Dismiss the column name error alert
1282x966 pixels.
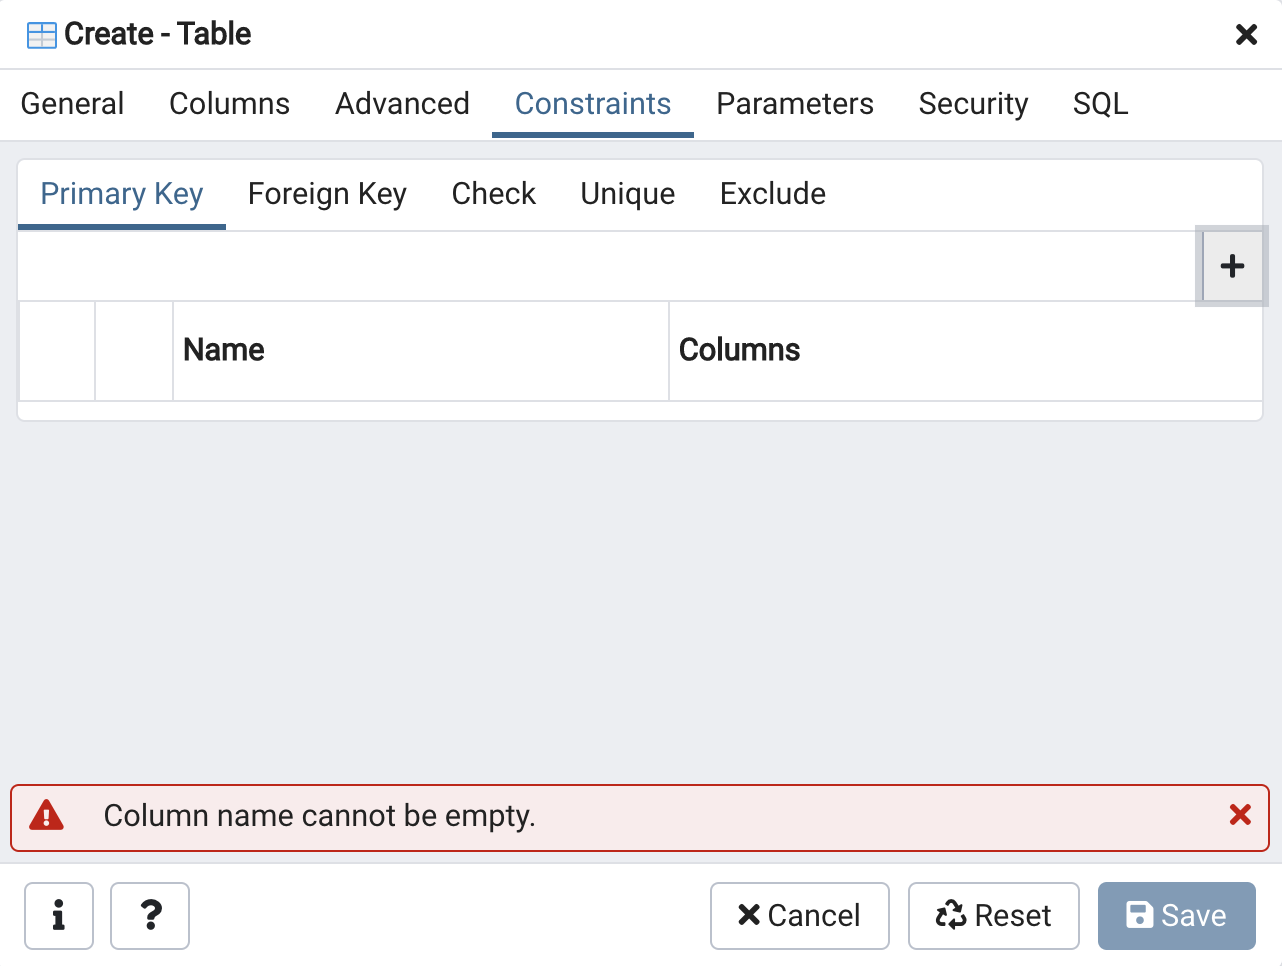(x=1240, y=815)
